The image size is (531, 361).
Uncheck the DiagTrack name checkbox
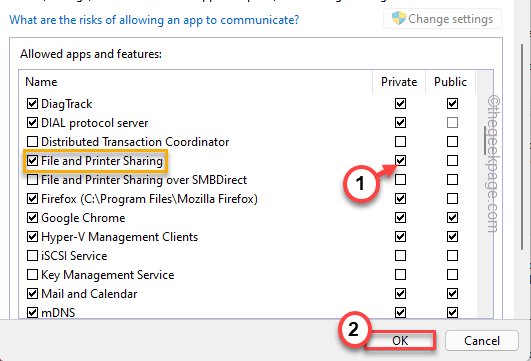(x=32, y=104)
